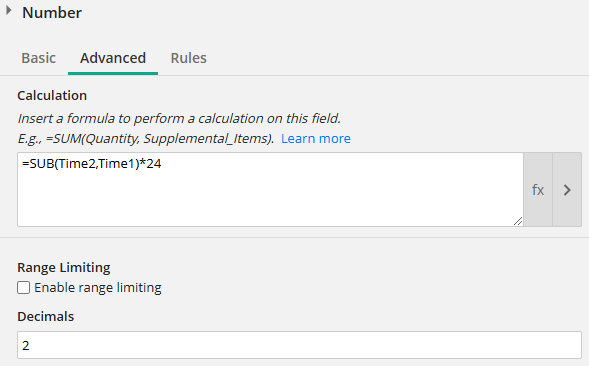The height and width of the screenshot is (366, 589).
Task: Click into the Decimals input field
Action: 299,345
